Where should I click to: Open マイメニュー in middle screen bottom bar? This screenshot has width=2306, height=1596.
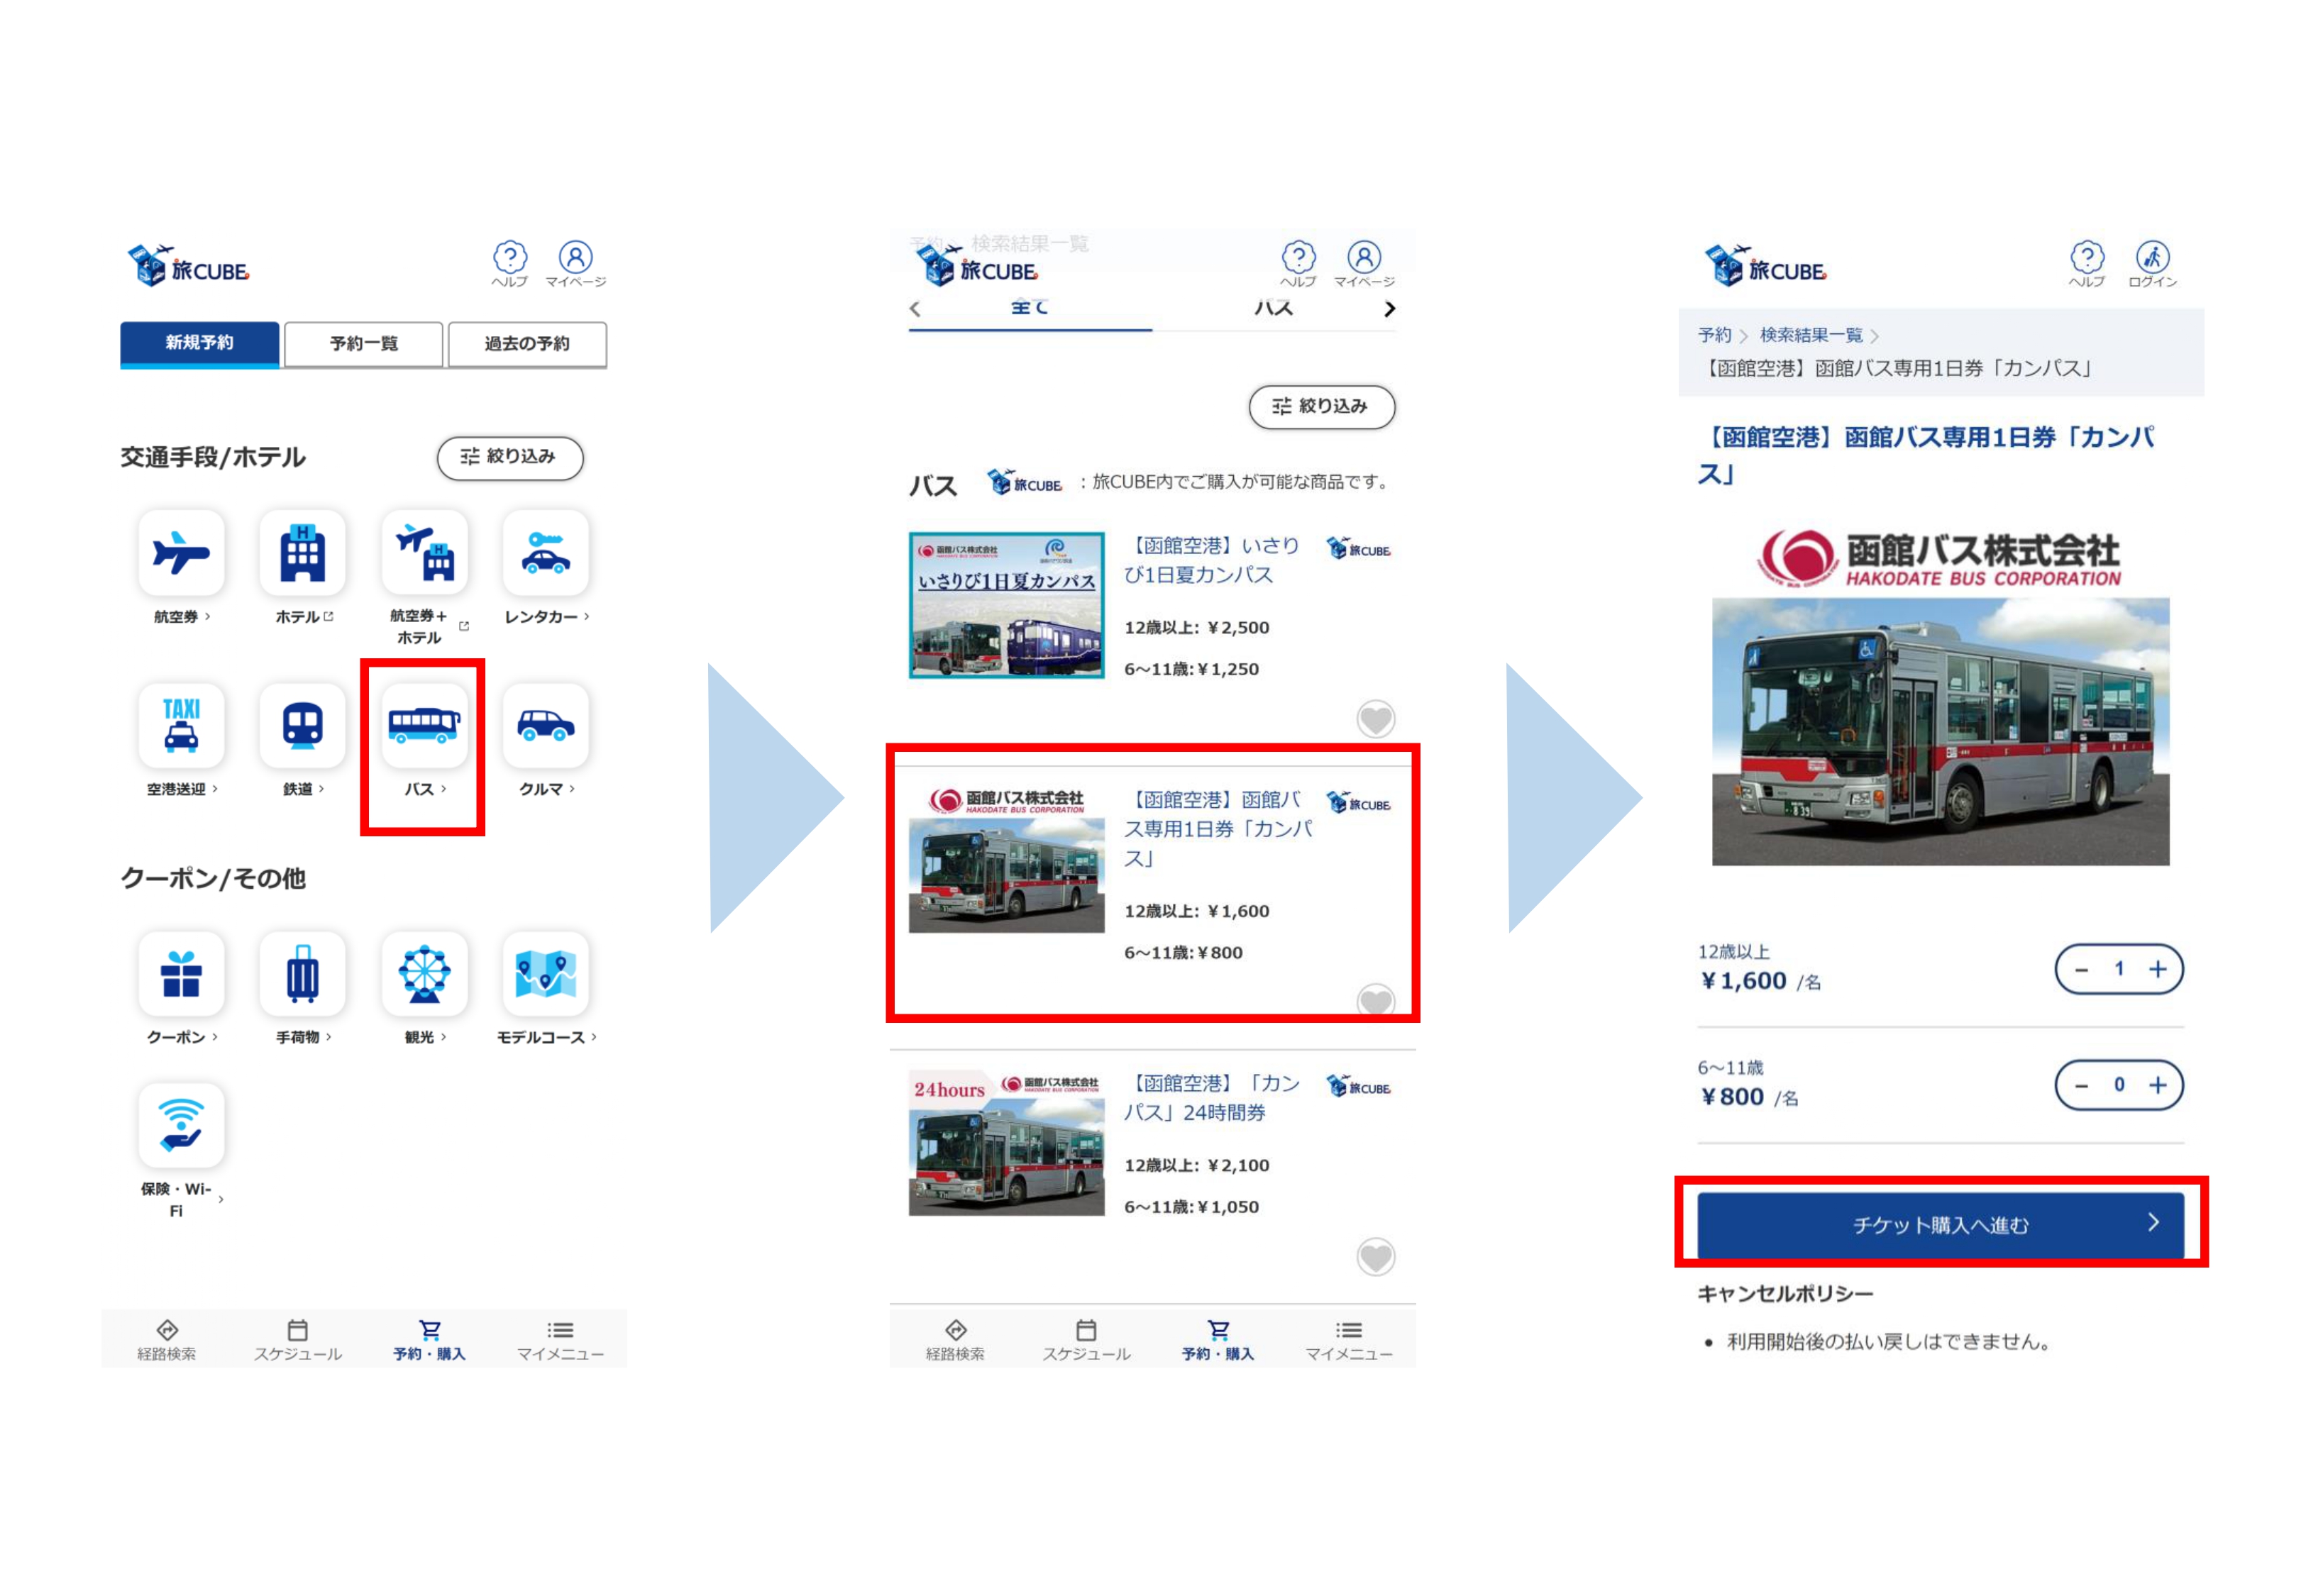(x=1349, y=1341)
